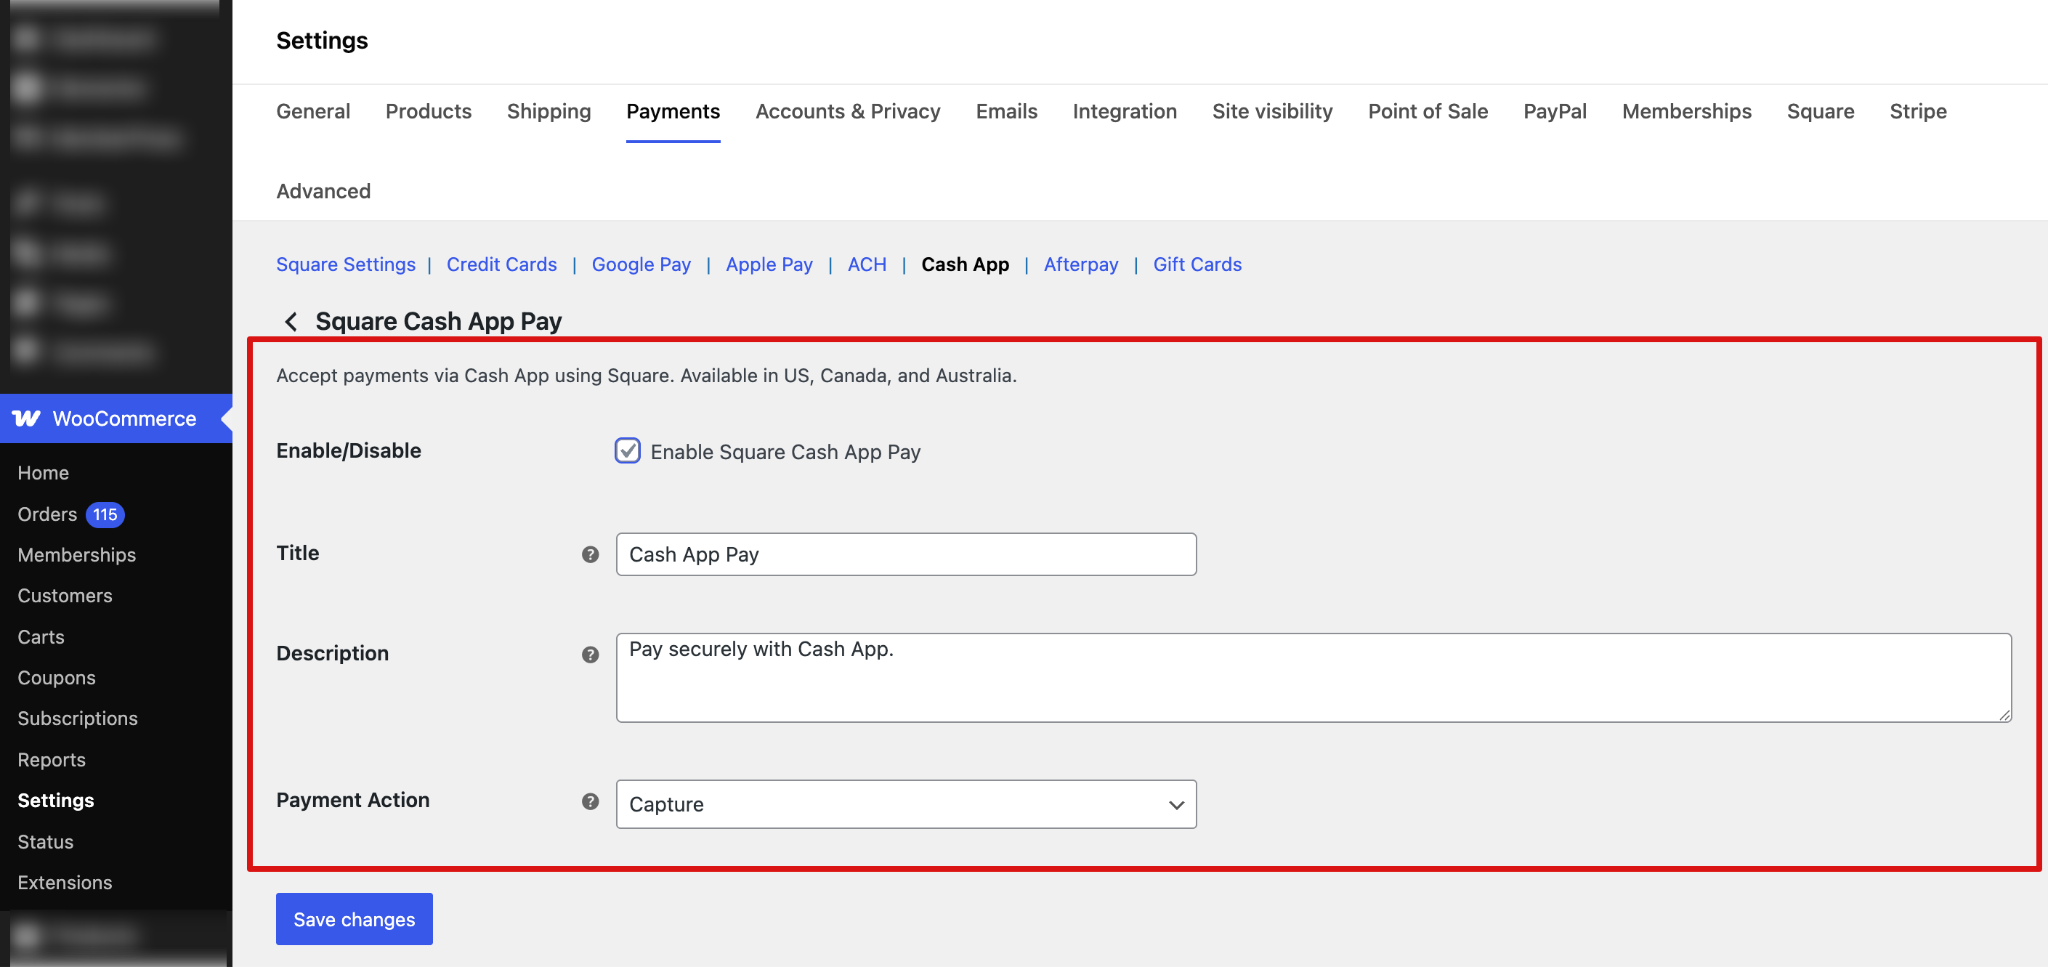This screenshot has width=2048, height=967.
Task: Click the Description text area
Action: tap(1100, 677)
